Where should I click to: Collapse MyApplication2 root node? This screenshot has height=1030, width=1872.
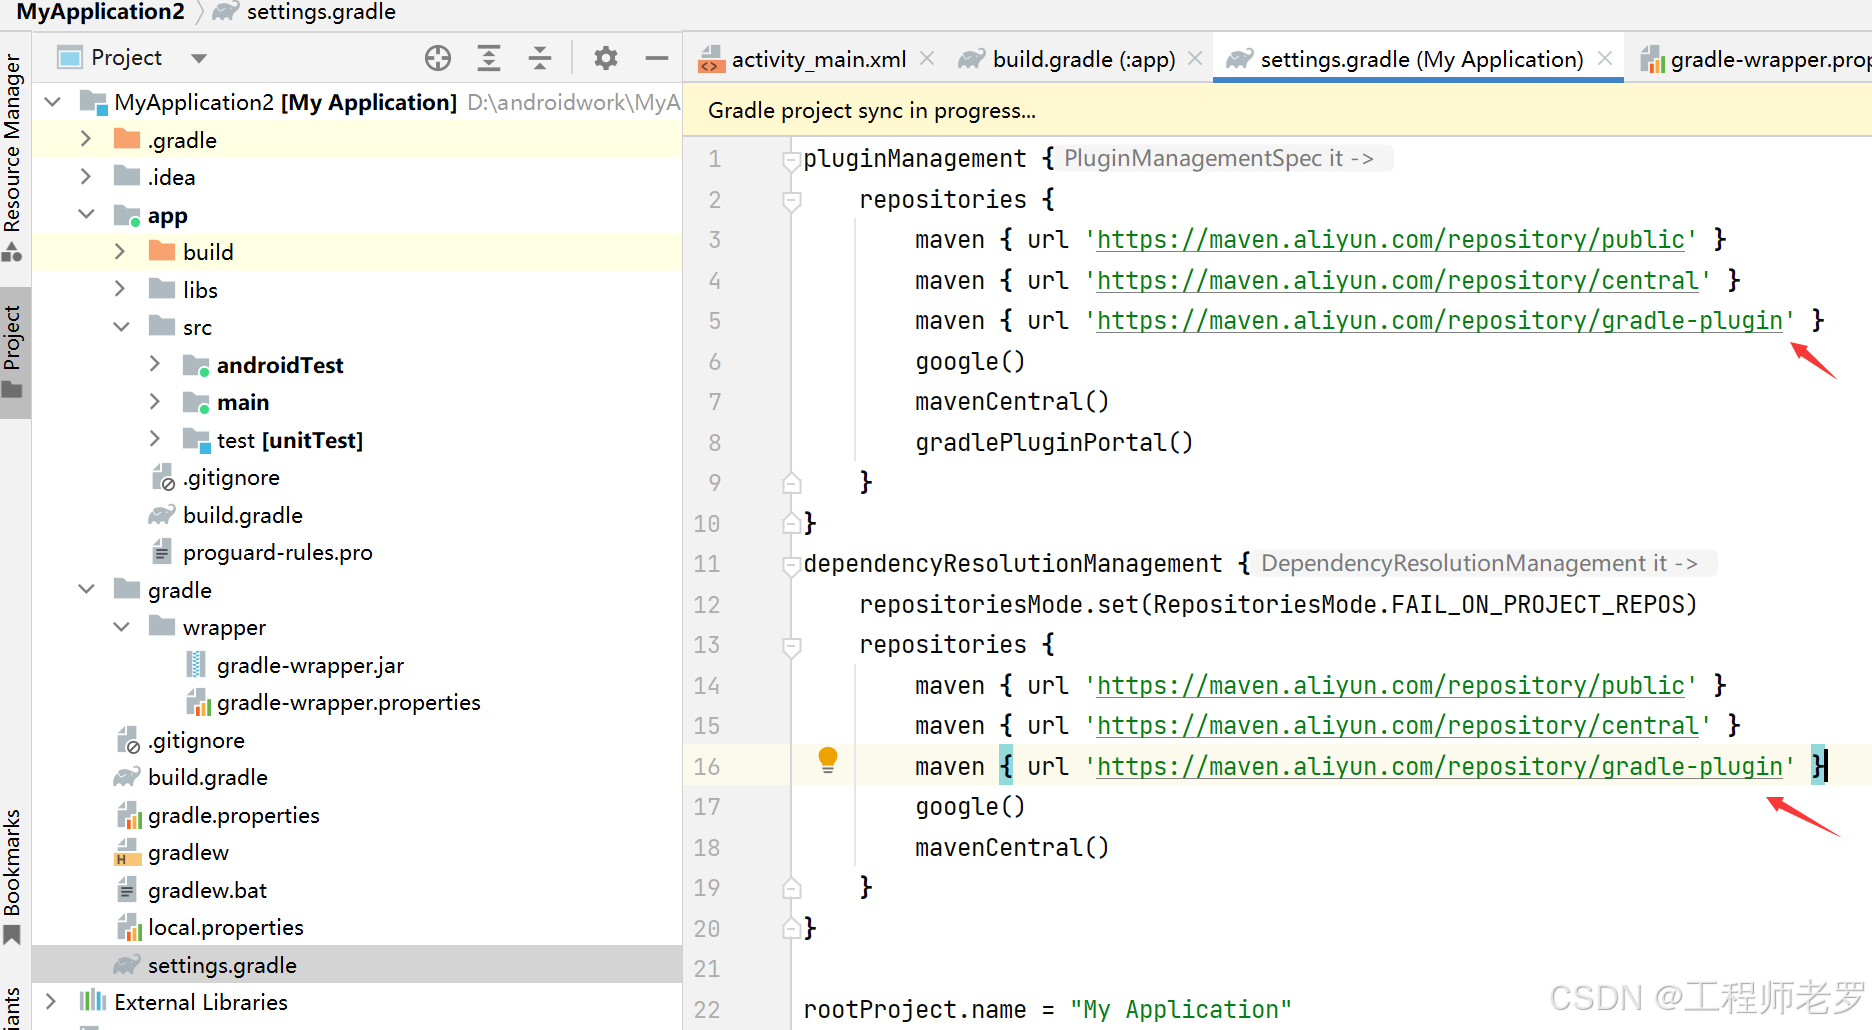(53, 101)
